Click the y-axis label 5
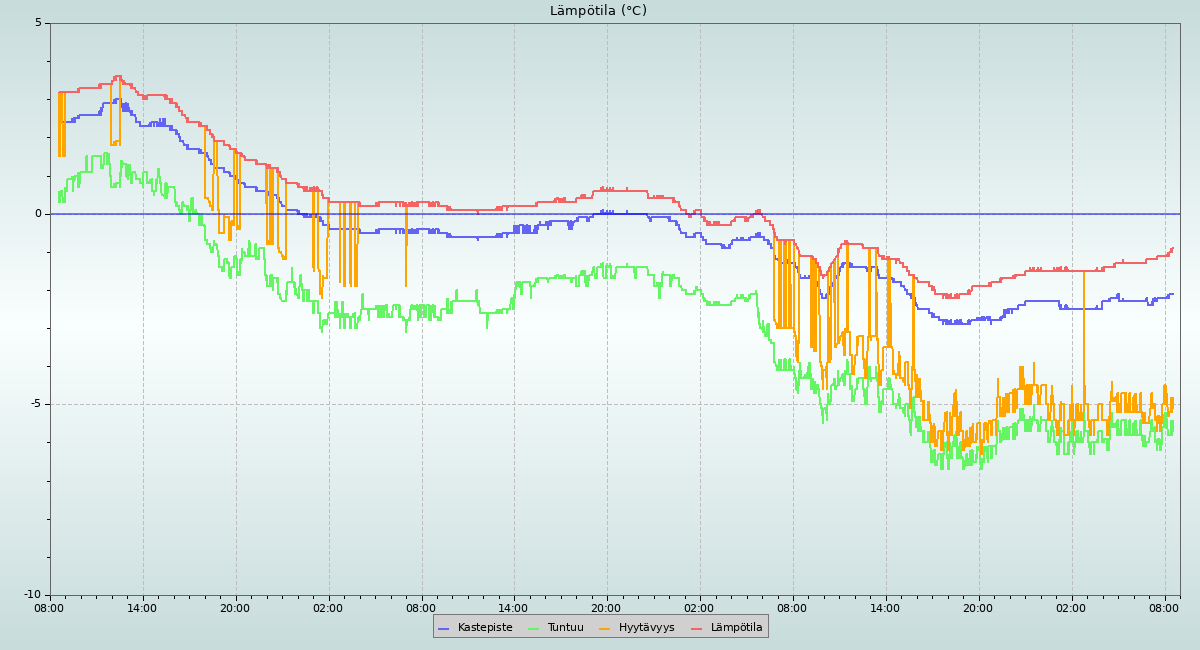 (x=38, y=23)
